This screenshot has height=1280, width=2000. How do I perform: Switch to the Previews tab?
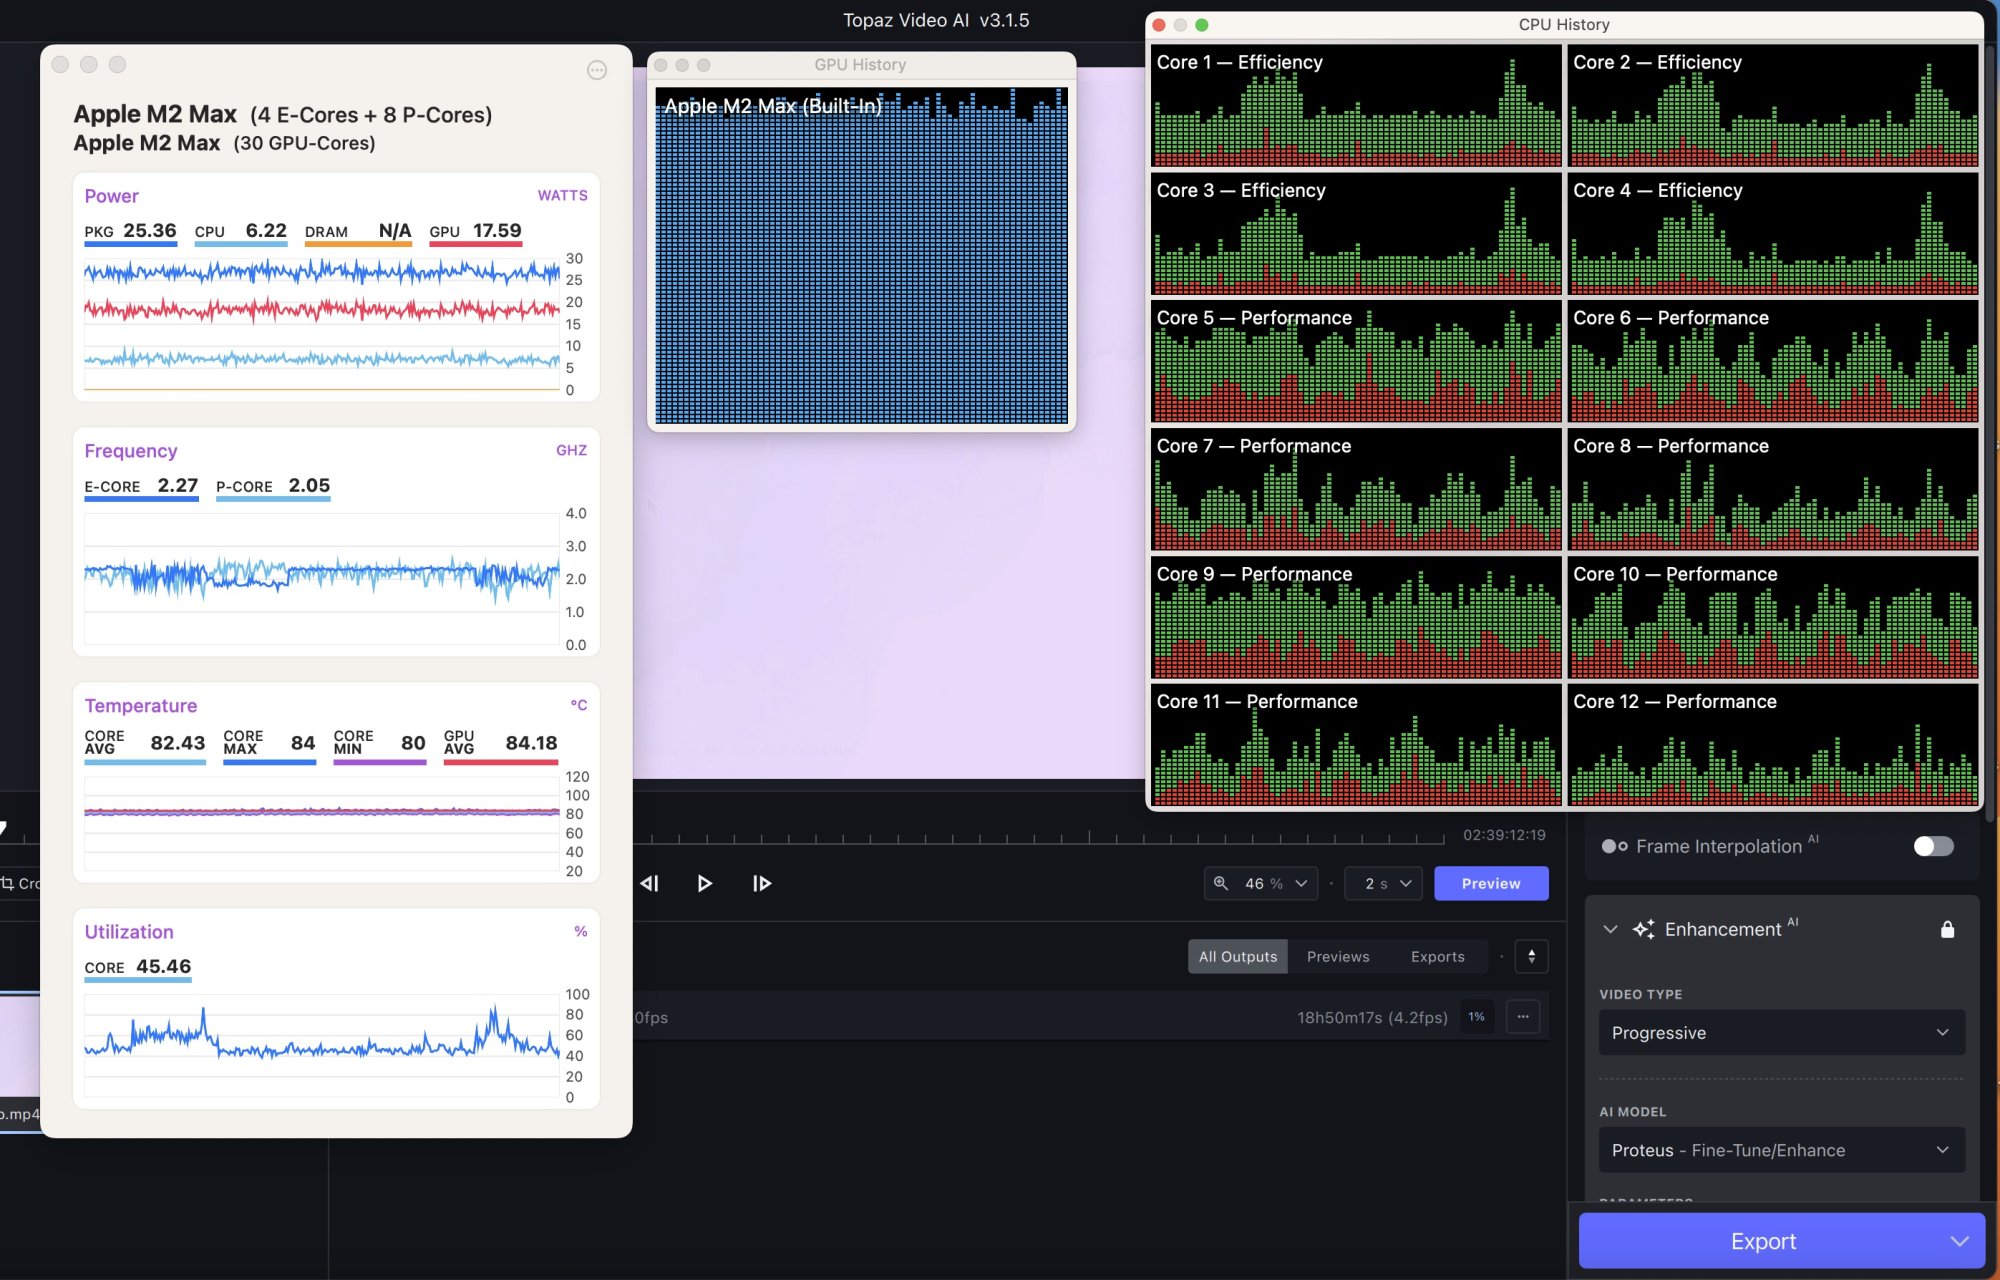[x=1337, y=956]
